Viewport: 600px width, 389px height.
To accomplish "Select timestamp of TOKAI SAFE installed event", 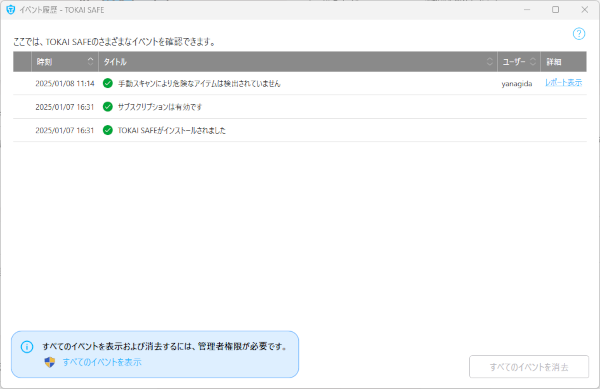I will [x=65, y=130].
